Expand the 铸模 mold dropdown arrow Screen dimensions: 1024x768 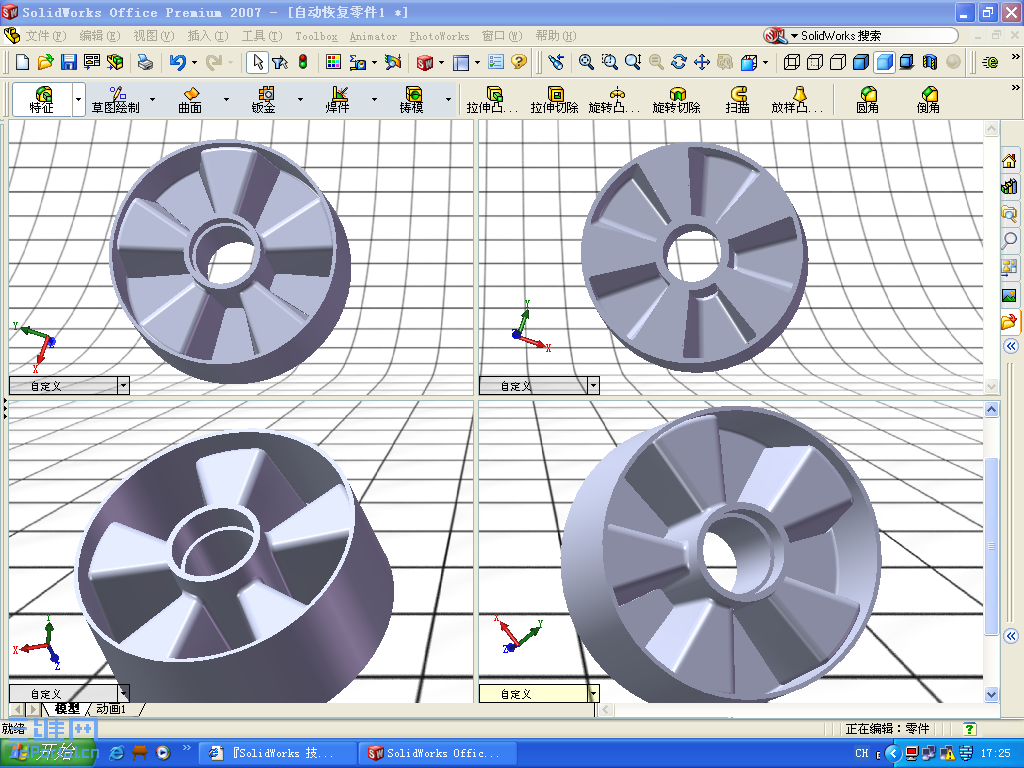(x=448, y=100)
